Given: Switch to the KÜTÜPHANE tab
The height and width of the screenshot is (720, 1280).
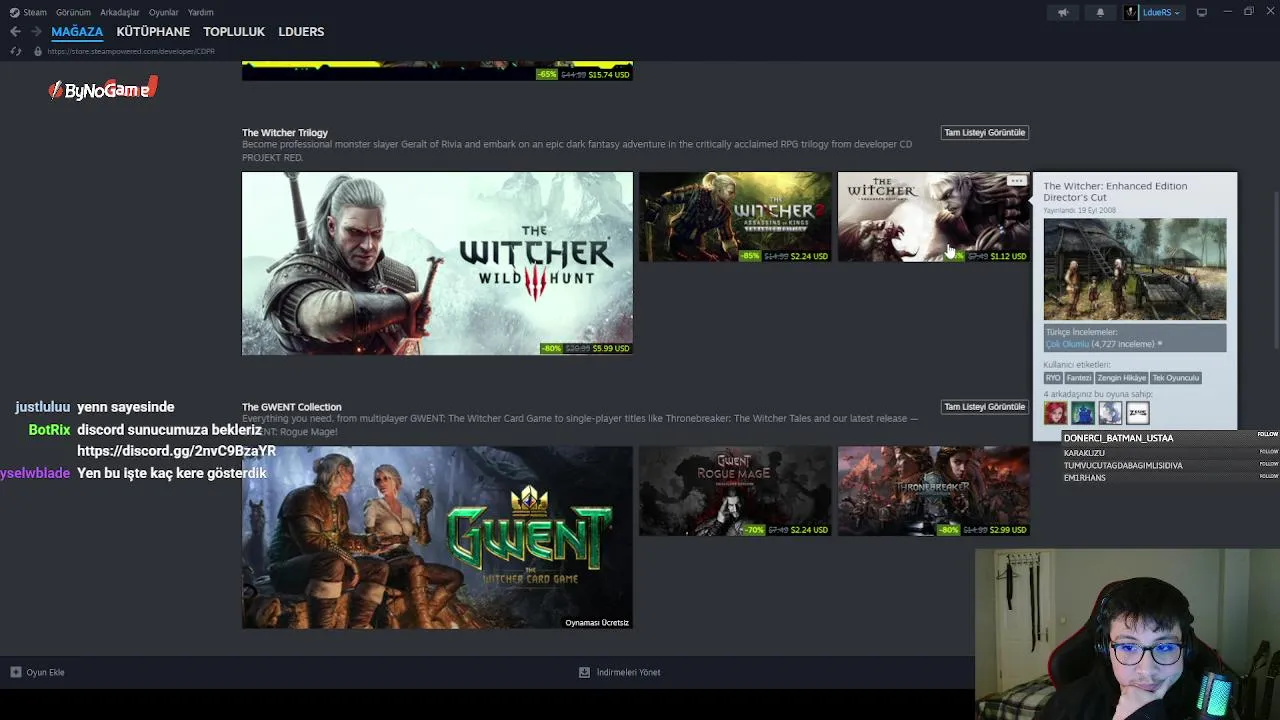Looking at the screenshot, I should (x=153, y=32).
